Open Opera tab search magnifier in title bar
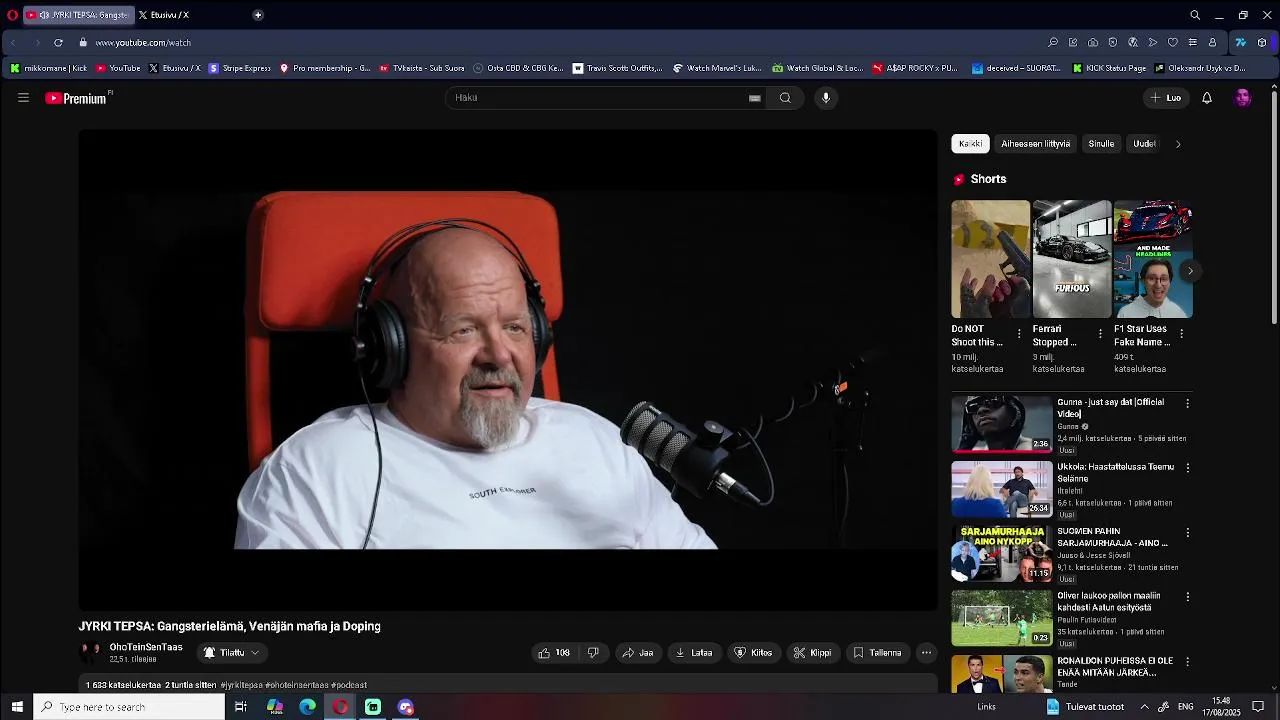This screenshot has width=1280, height=720. 1195,15
